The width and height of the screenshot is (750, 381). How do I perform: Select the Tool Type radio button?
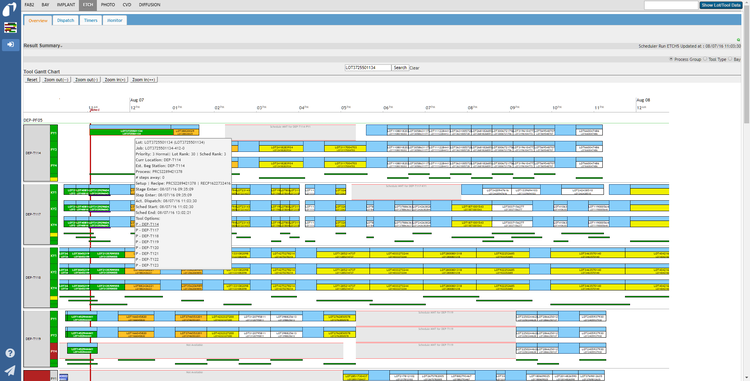(x=705, y=59)
